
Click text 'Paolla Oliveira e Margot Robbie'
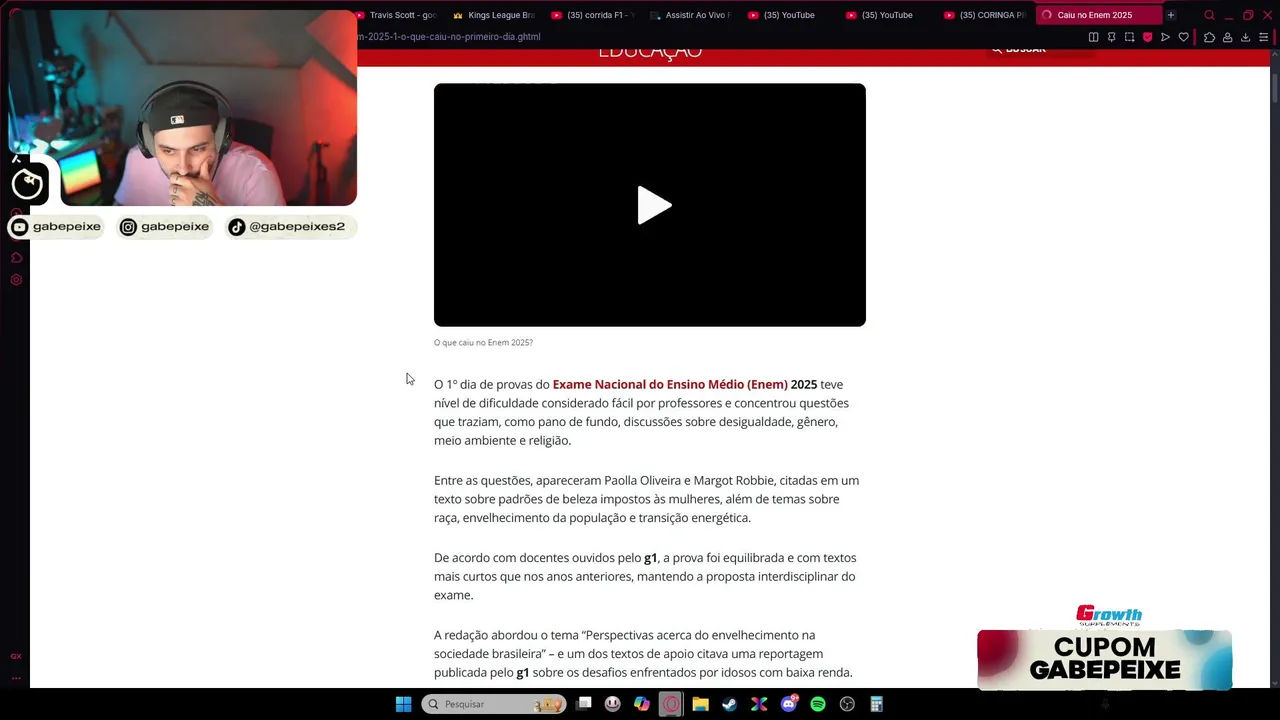(688, 480)
